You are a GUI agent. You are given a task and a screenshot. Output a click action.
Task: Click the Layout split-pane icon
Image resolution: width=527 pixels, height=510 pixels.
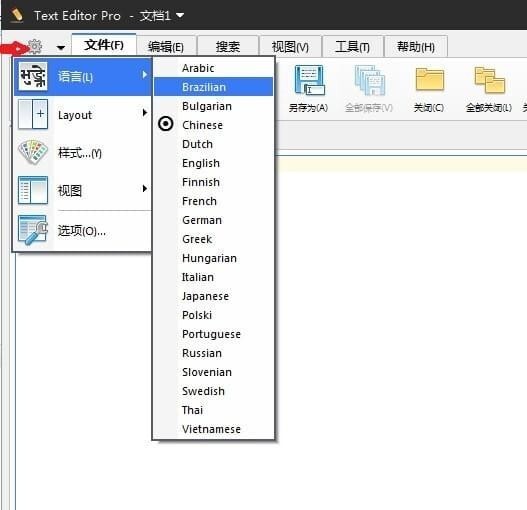(33, 114)
